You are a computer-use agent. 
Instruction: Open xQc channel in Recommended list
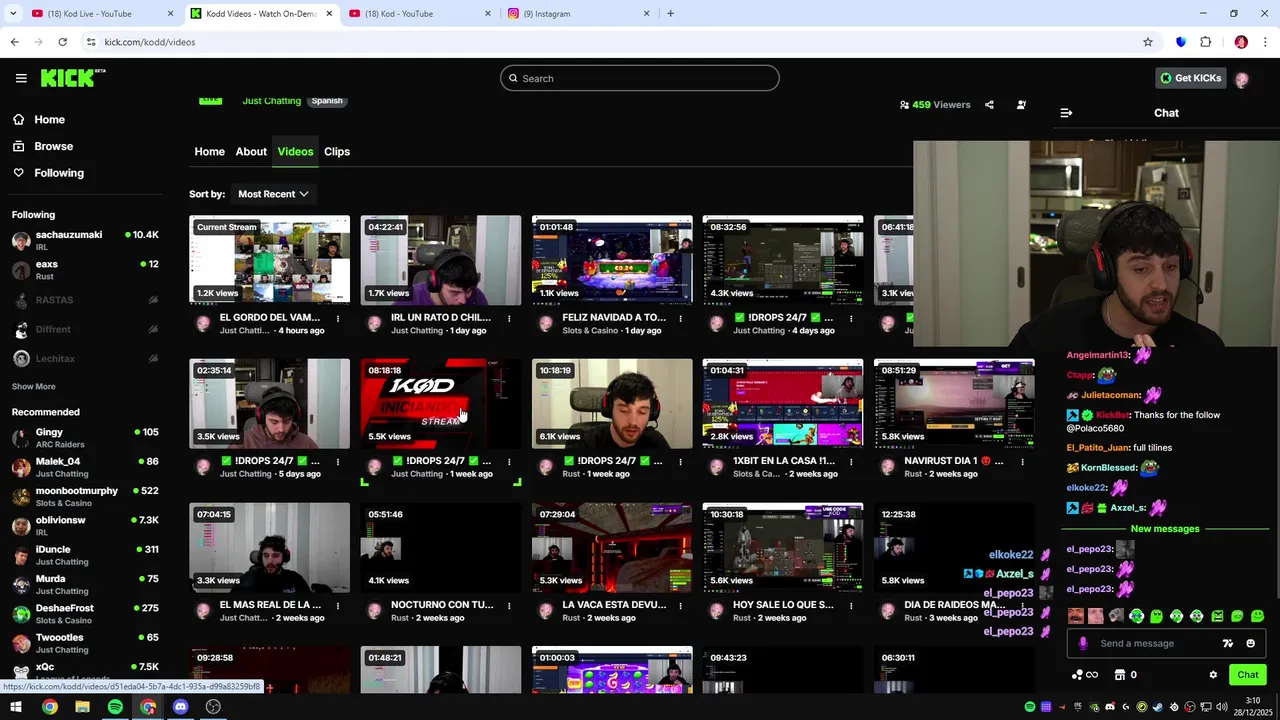tap(85, 671)
